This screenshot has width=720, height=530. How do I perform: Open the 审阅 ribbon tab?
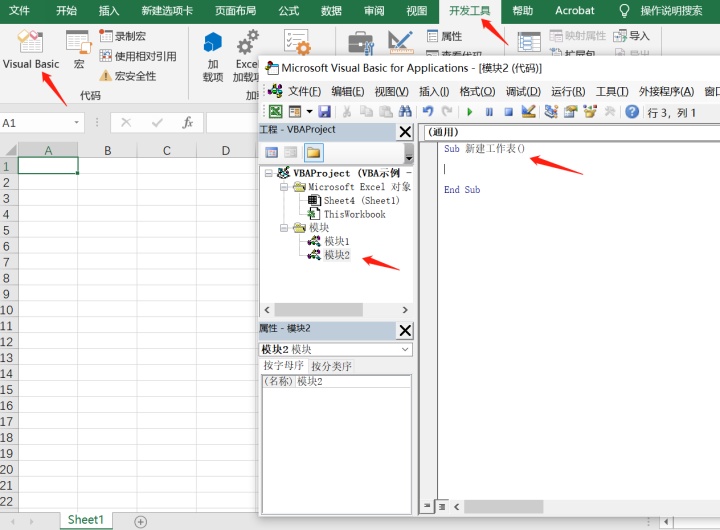pos(374,10)
